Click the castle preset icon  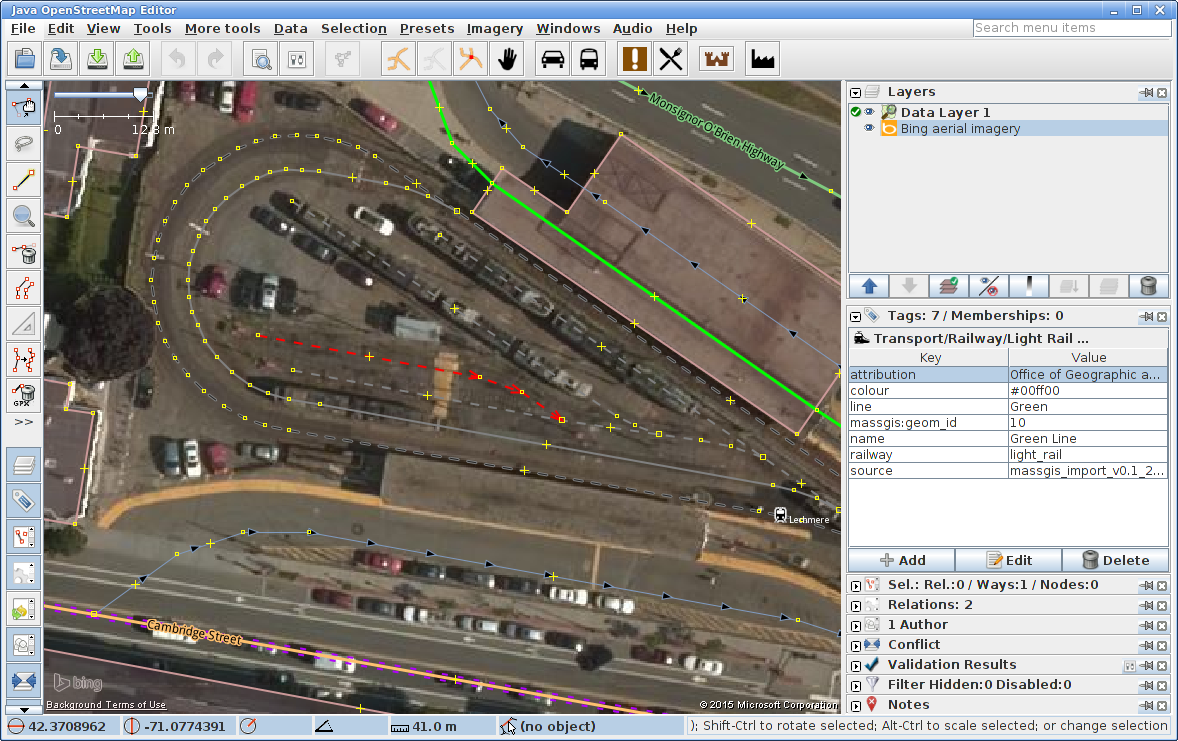[x=716, y=59]
